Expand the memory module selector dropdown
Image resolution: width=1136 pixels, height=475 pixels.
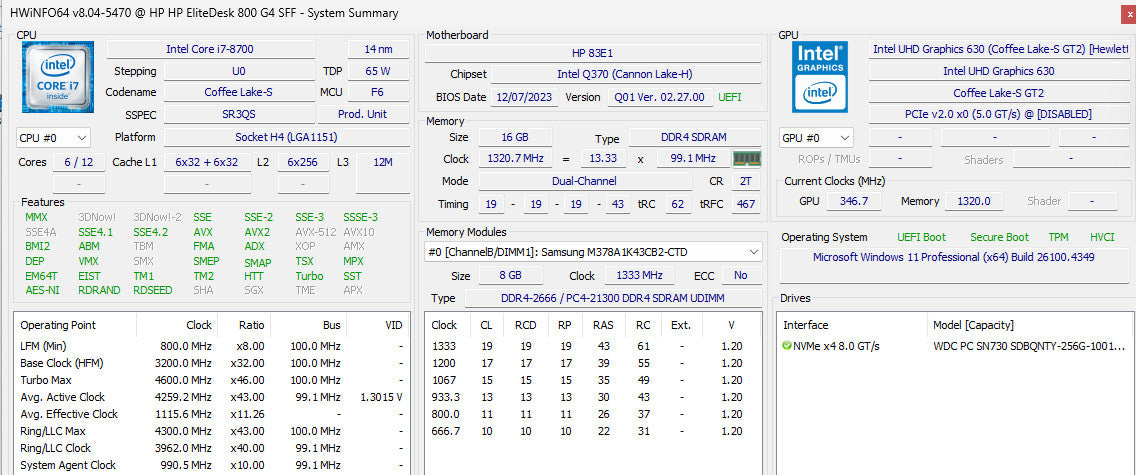point(593,252)
